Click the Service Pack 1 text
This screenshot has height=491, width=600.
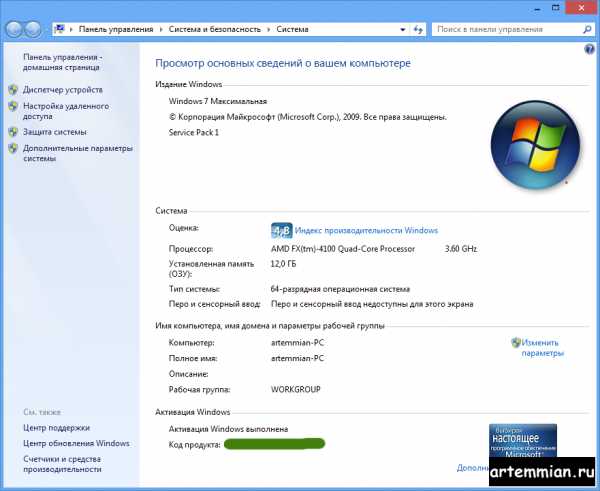click(x=194, y=132)
